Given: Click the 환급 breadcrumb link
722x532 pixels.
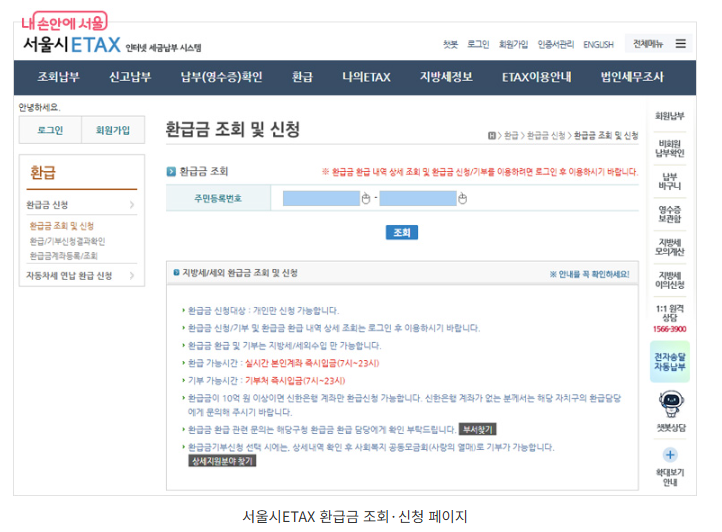Looking at the screenshot, I should [x=511, y=135].
